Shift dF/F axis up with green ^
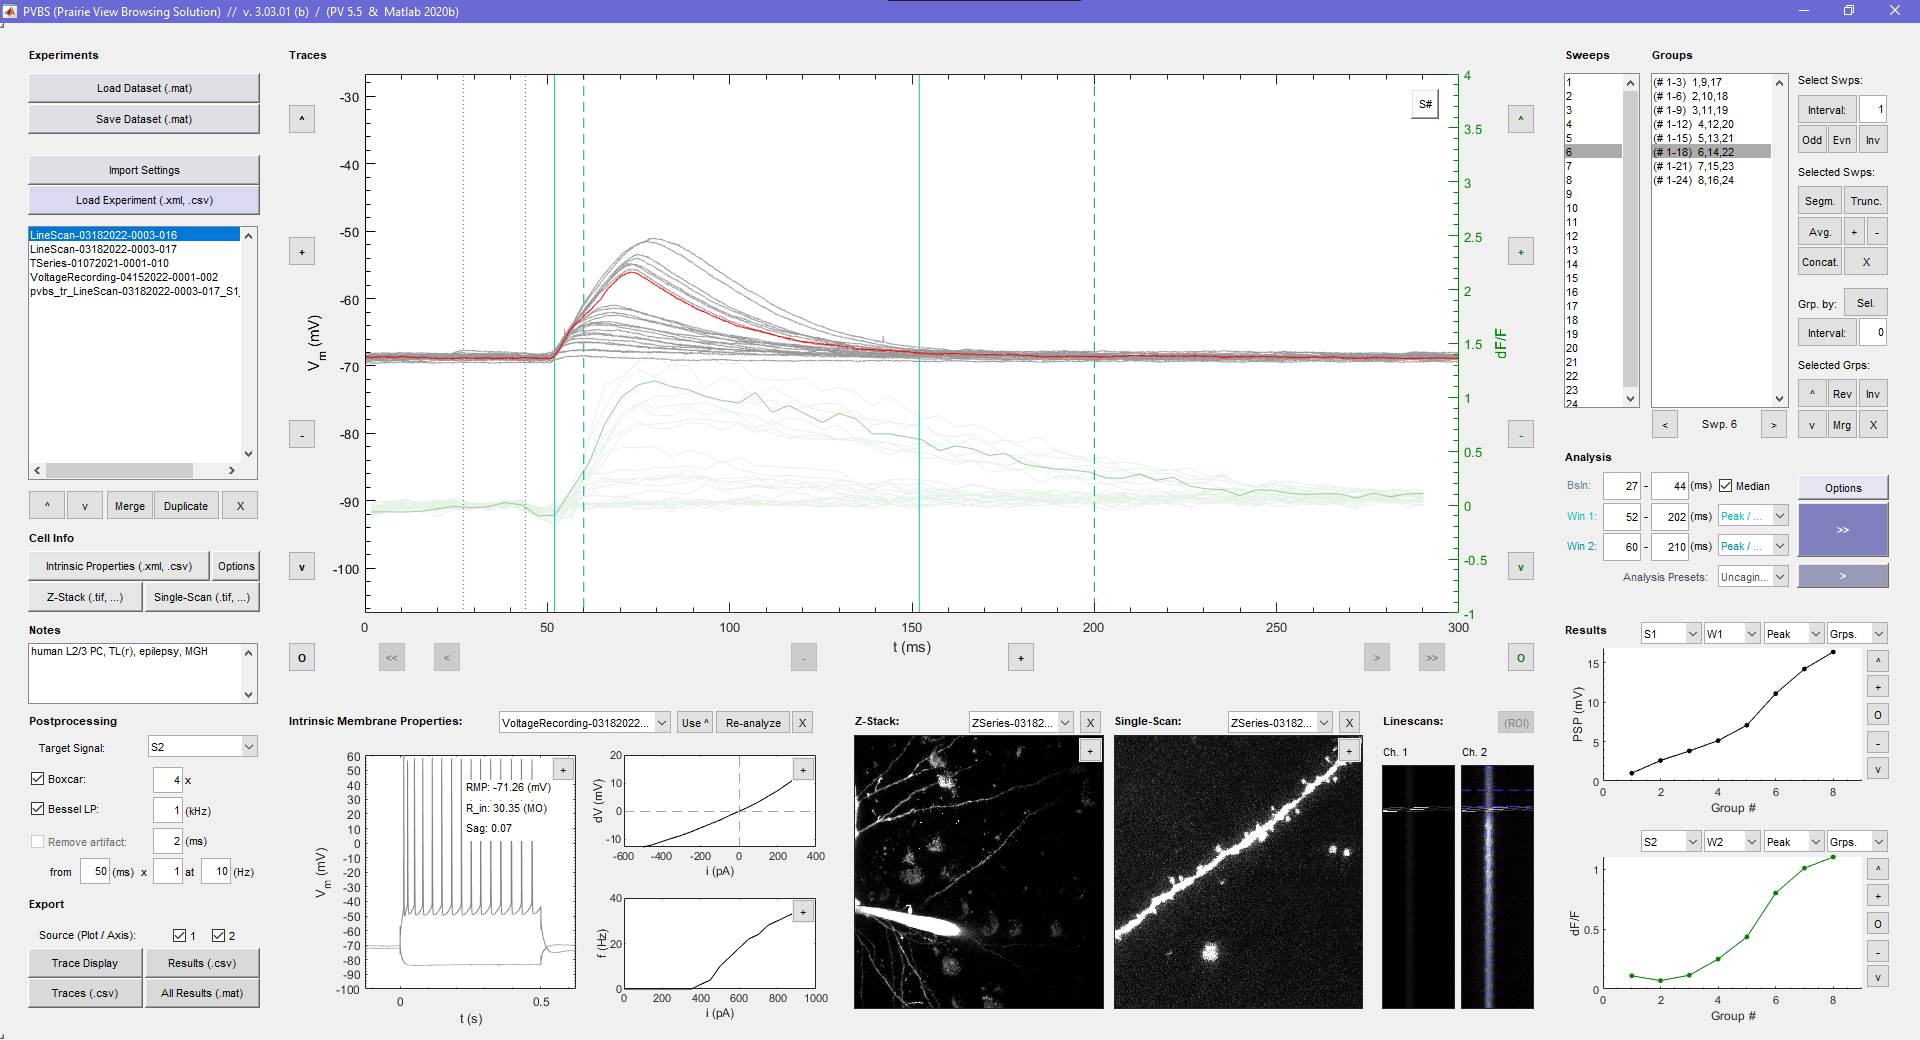Image resolution: width=1920 pixels, height=1040 pixels. tap(1521, 119)
